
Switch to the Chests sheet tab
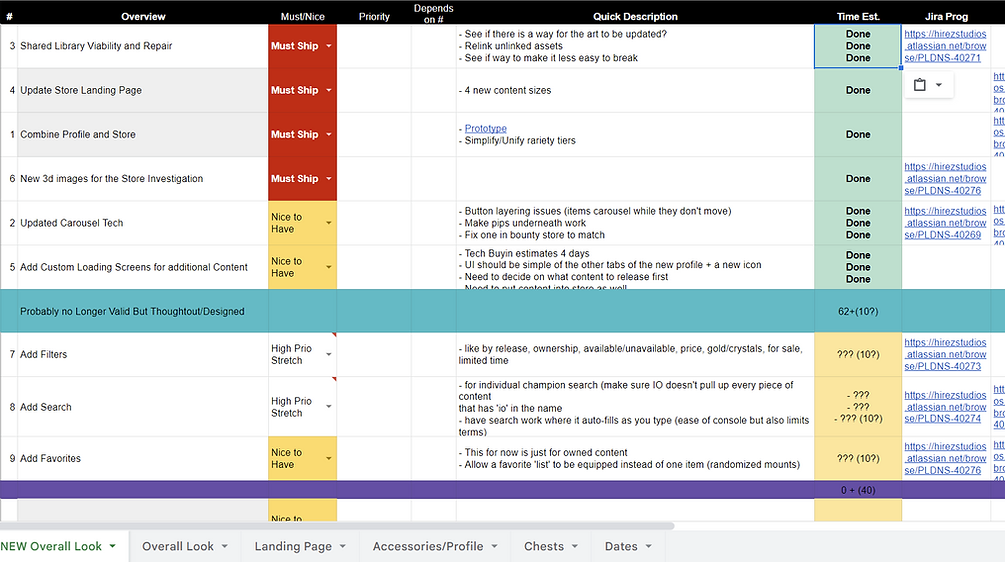click(544, 547)
